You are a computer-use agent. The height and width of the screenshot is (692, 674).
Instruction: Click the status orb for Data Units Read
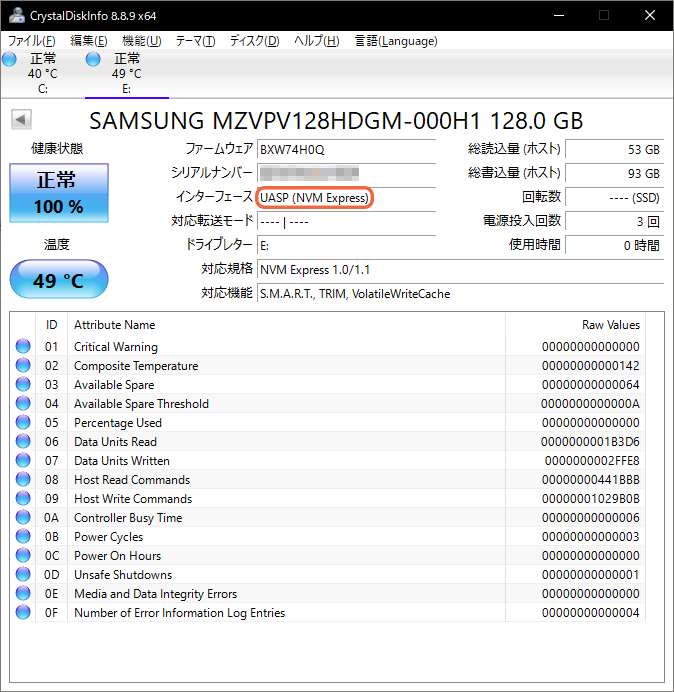pos(23,441)
